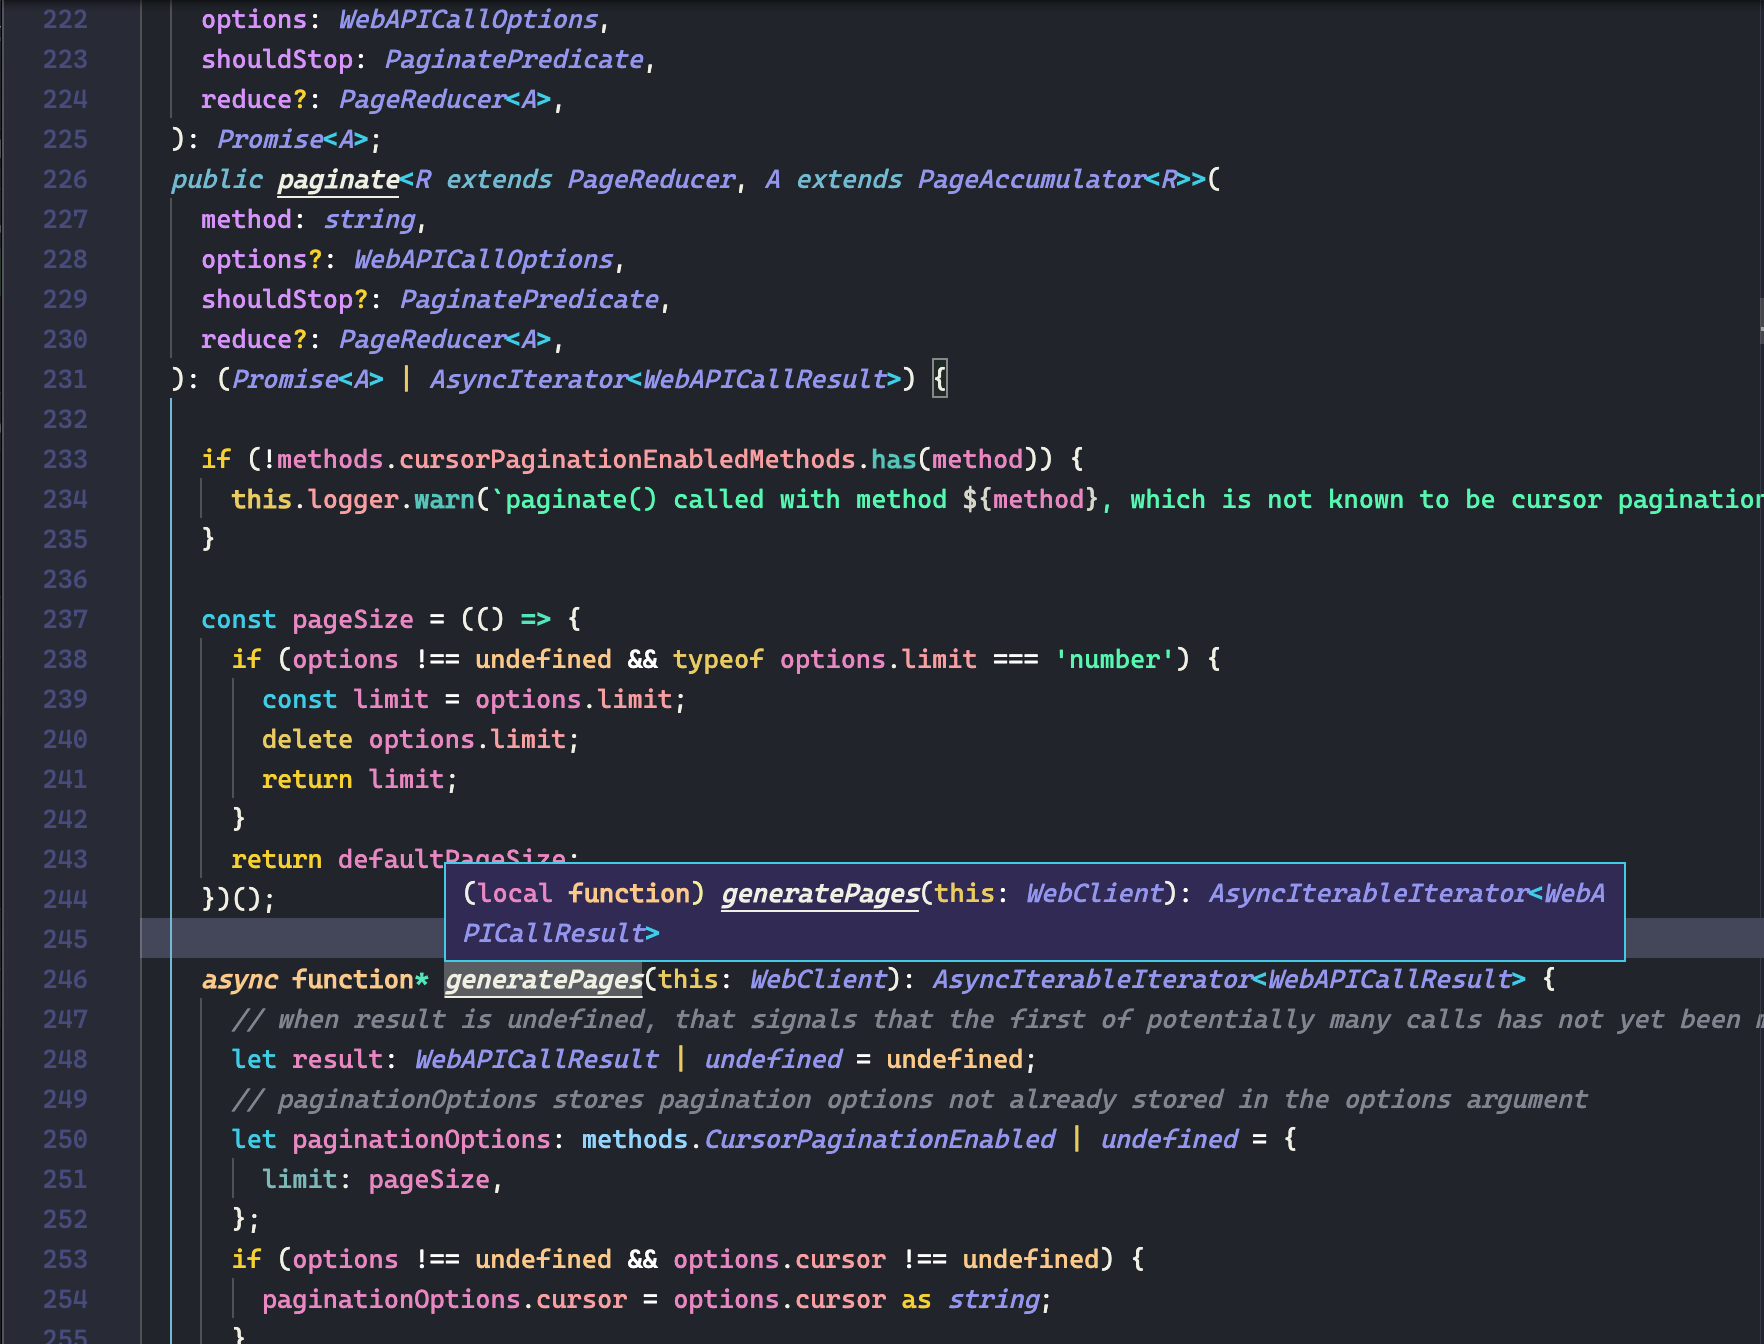Click CursorPaginationEnabled type on line 250
The height and width of the screenshot is (1344, 1764).
[880, 1139]
